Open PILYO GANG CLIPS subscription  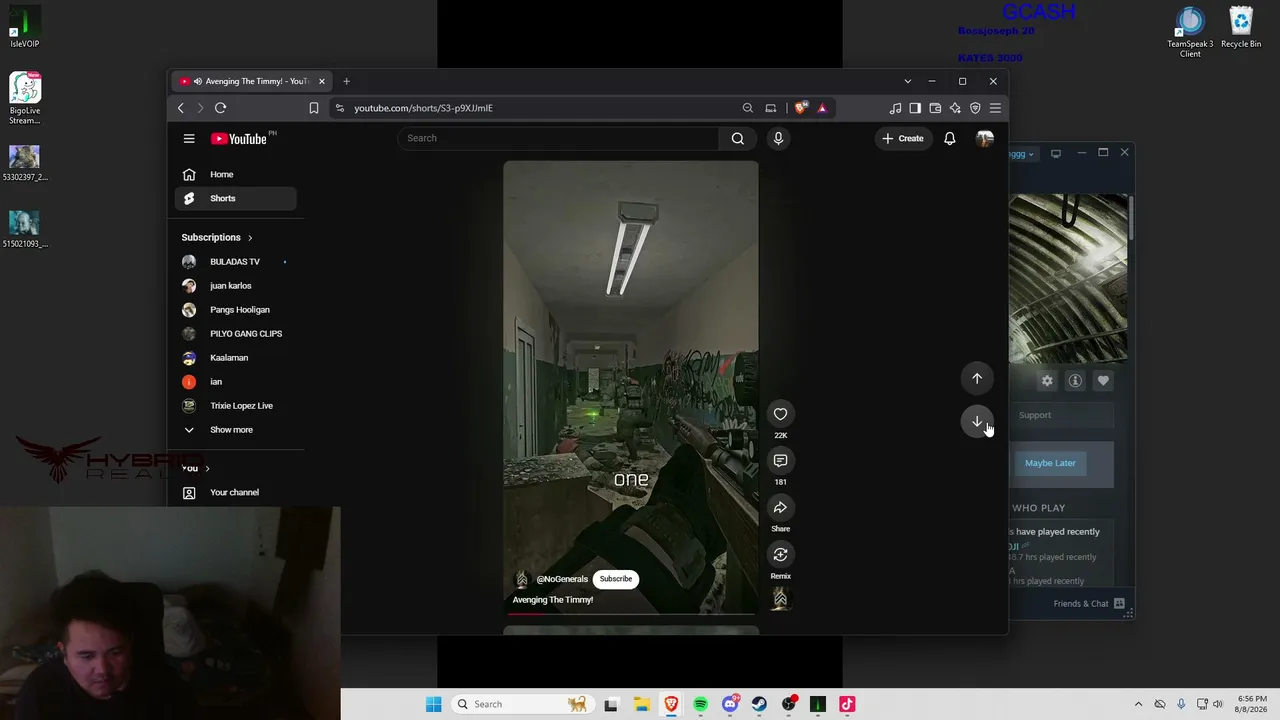point(236,334)
